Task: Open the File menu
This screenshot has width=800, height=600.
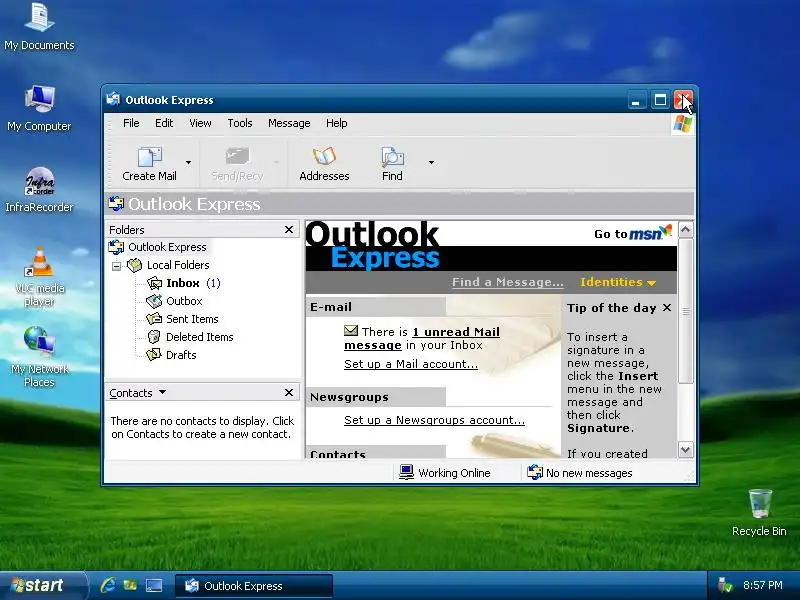Action: [131, 123]
